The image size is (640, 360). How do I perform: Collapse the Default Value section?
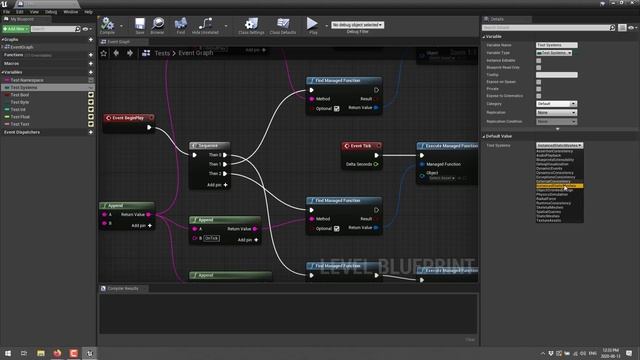pos(484,136)
